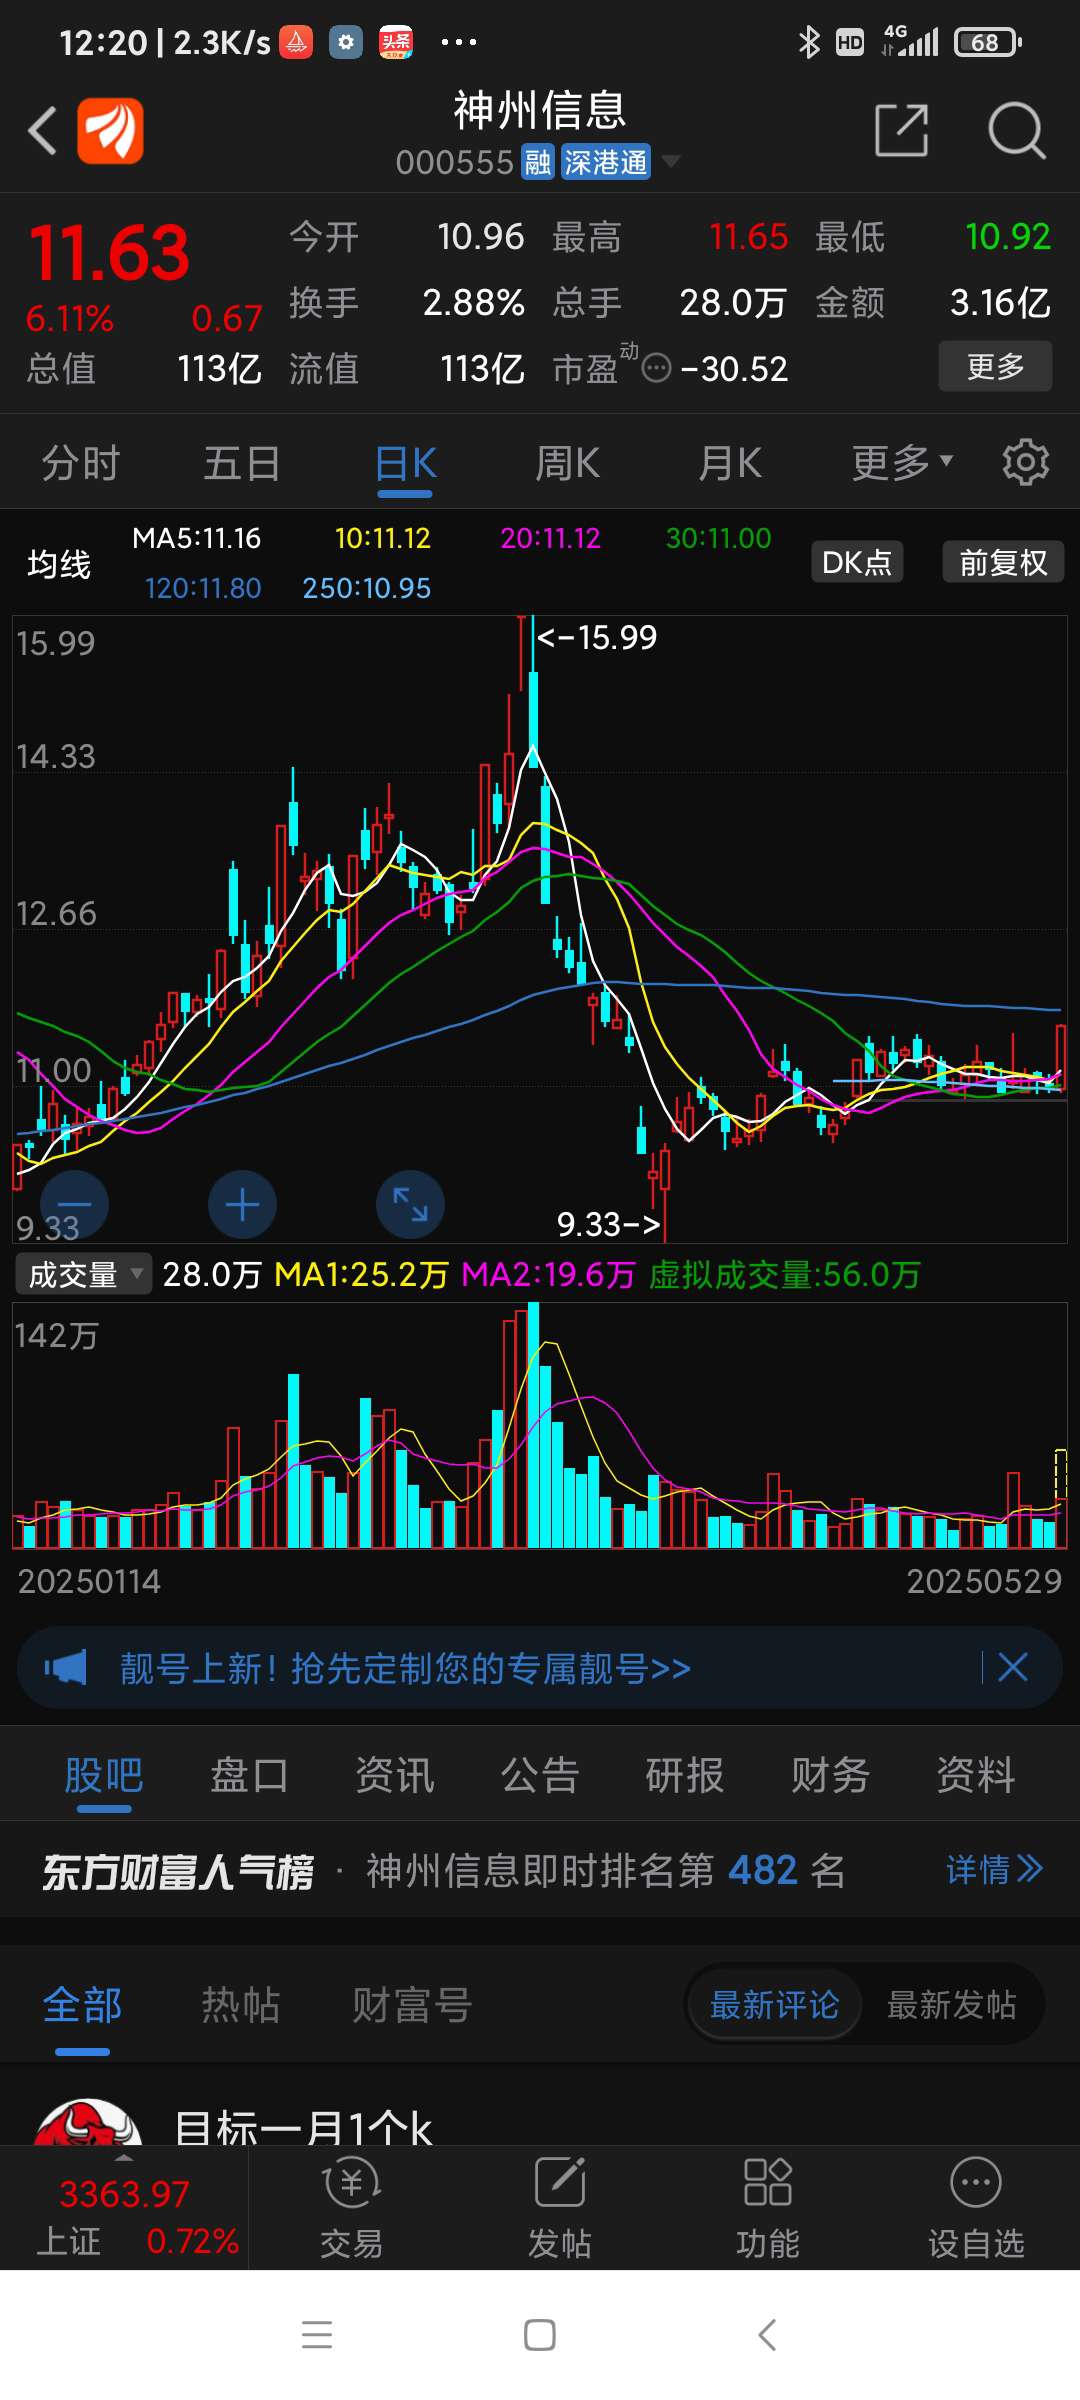Open stock search magnifier icon

click(1016, 130)
